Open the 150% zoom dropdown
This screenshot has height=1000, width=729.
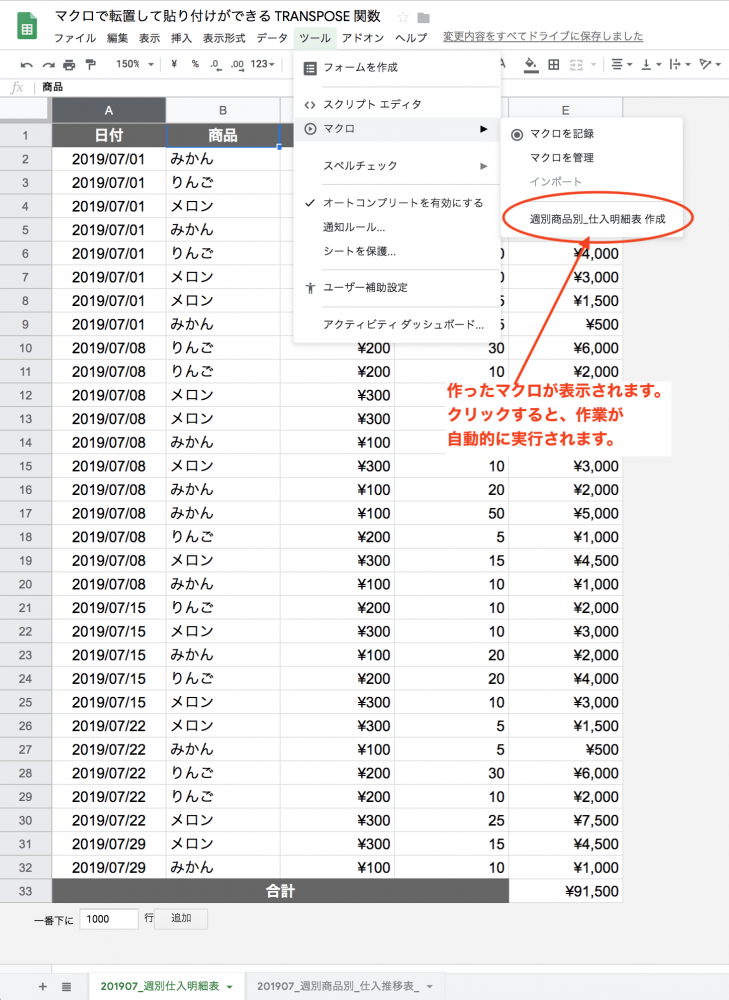pyautogui.click(x=135, y=64)
